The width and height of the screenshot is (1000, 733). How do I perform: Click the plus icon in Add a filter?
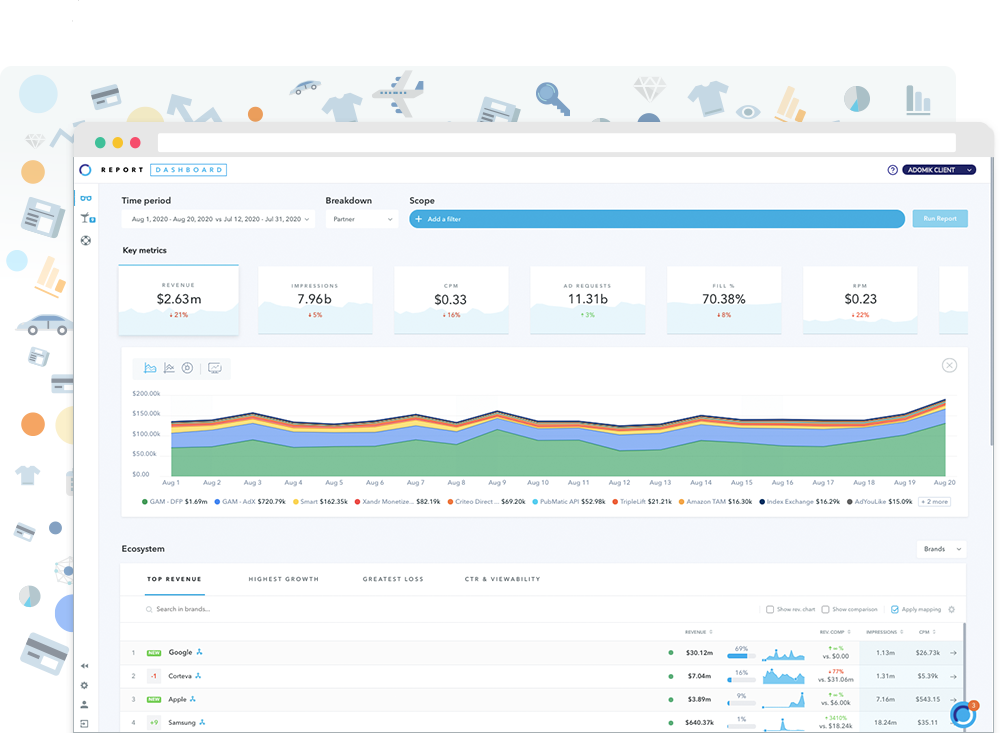[418, 219]
